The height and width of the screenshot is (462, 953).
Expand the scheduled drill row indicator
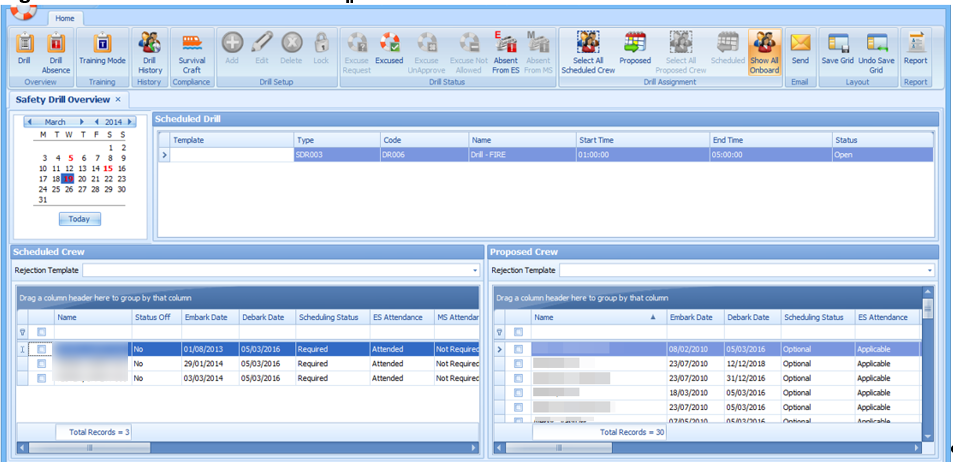tap(163, 155)
